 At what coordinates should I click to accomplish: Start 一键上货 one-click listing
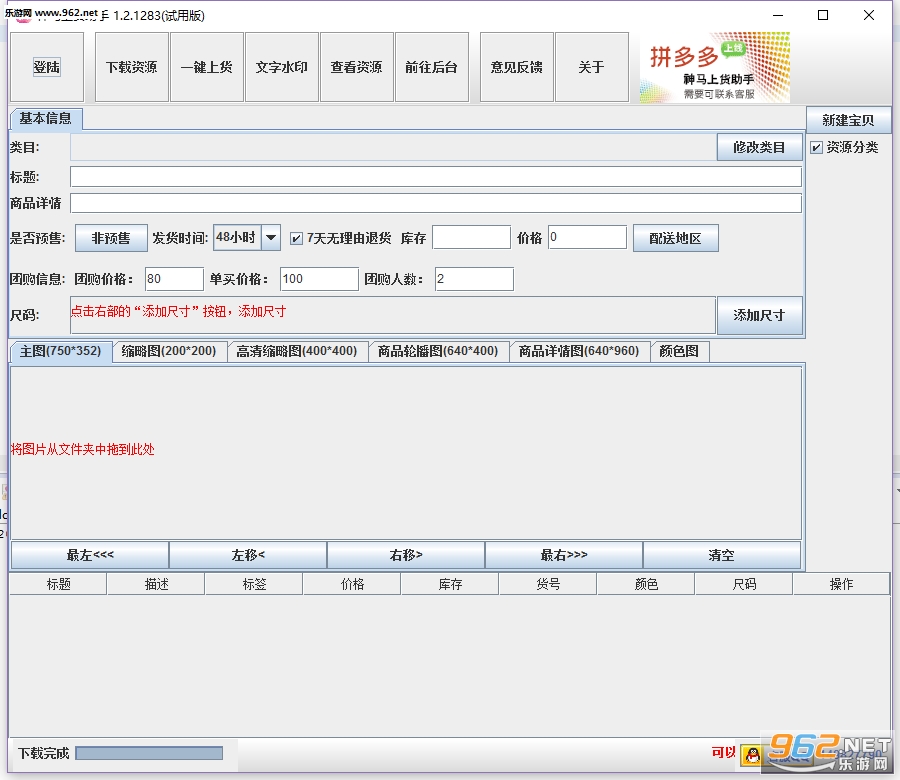click(207, 67)
